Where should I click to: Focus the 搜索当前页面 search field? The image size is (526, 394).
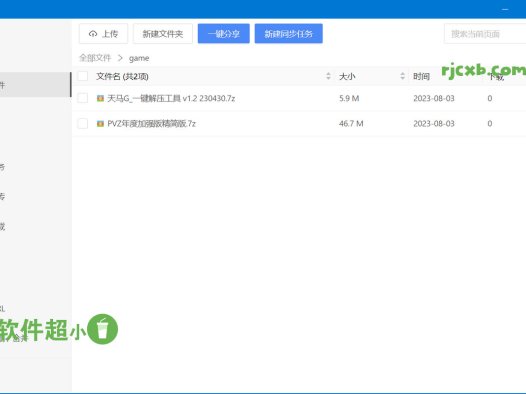tap(485, 34)
